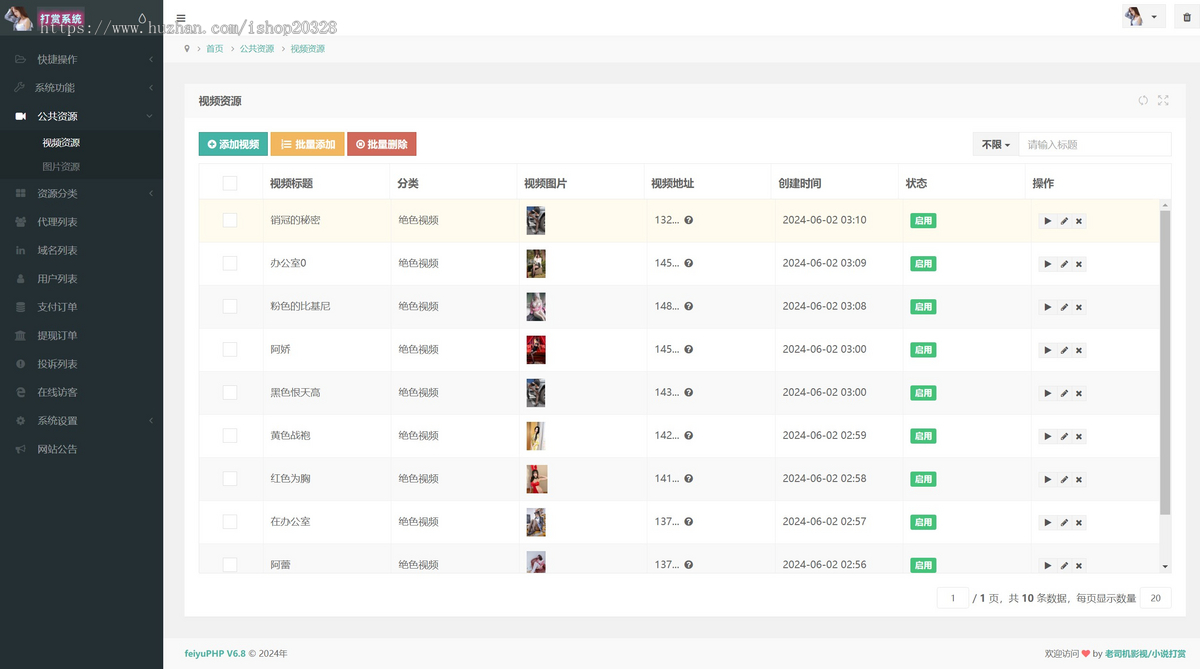Click help icon beside 黄色战袍 video address
Viewport: 1200px width, 669px height.
[689, 436]
